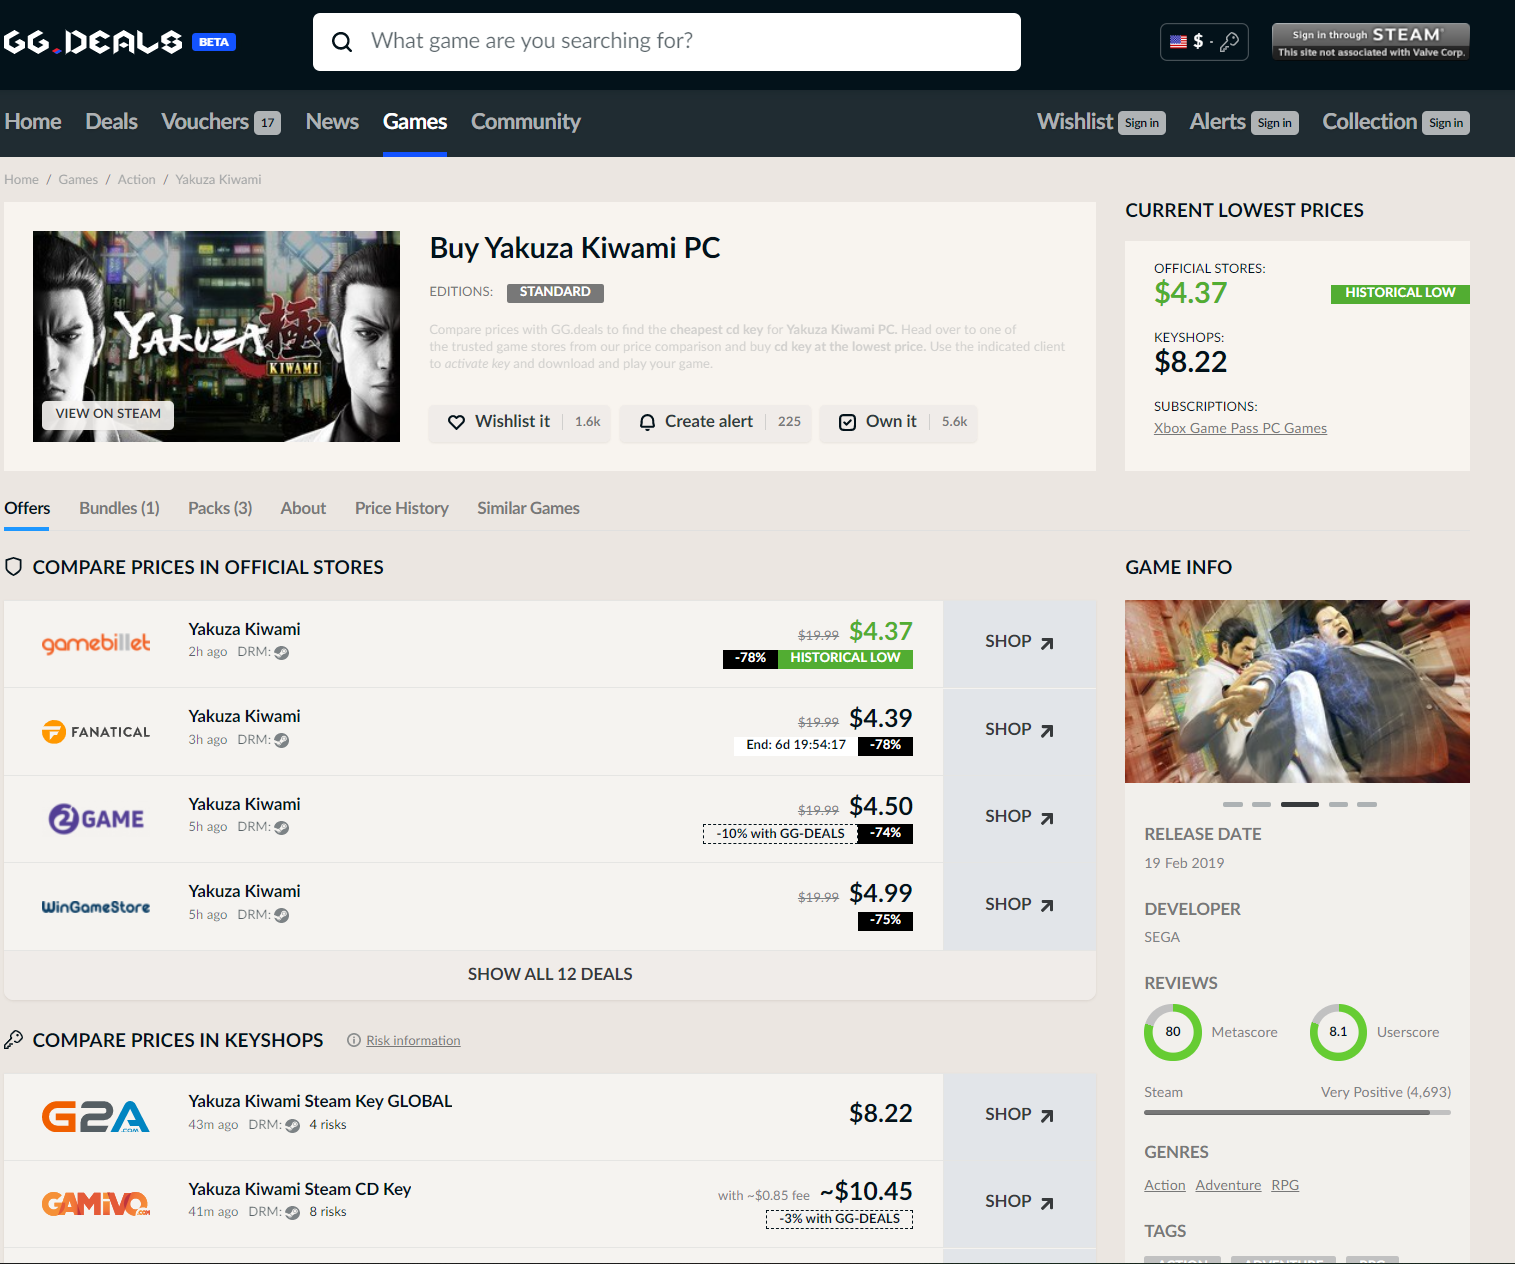
Task: Click the Userscore 8.1 circle
Action: pos(1338,1032)
